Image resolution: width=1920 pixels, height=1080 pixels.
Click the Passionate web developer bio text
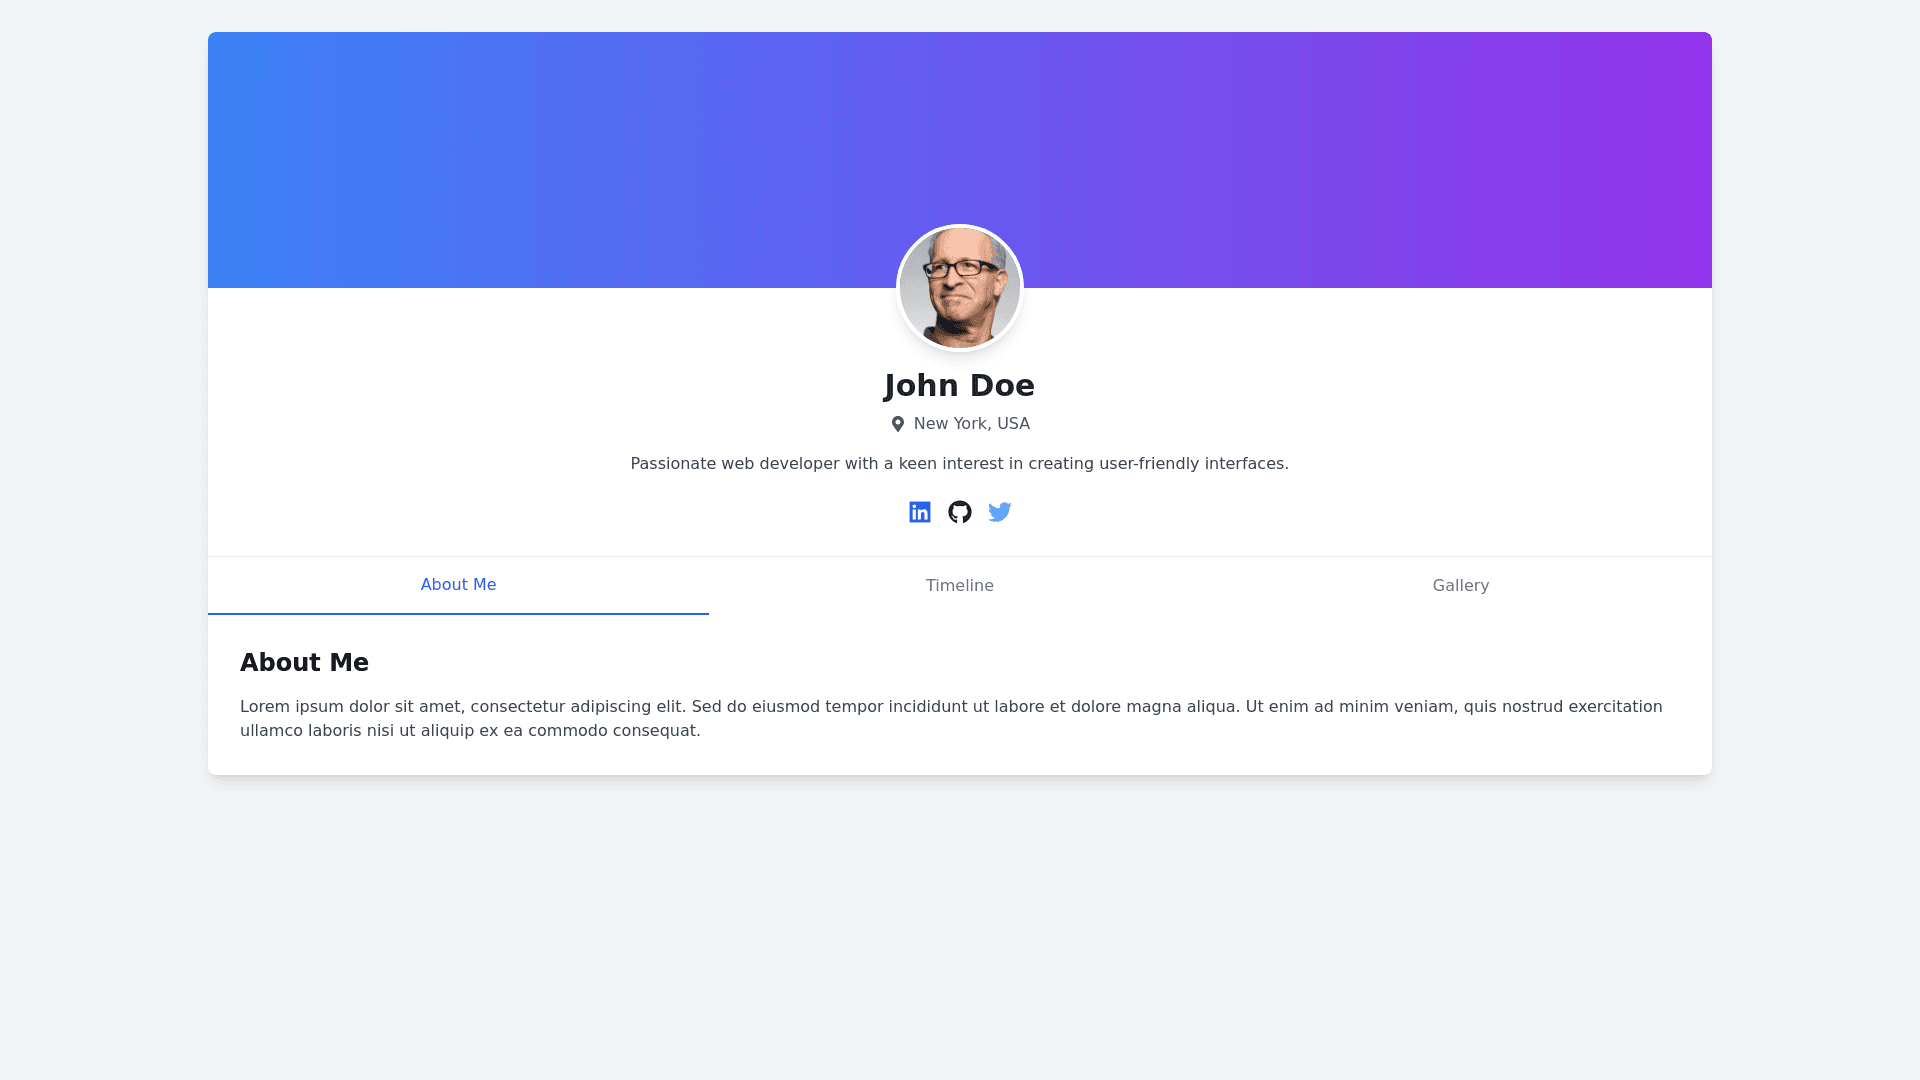pyautogui.click(x=959, y=464)
